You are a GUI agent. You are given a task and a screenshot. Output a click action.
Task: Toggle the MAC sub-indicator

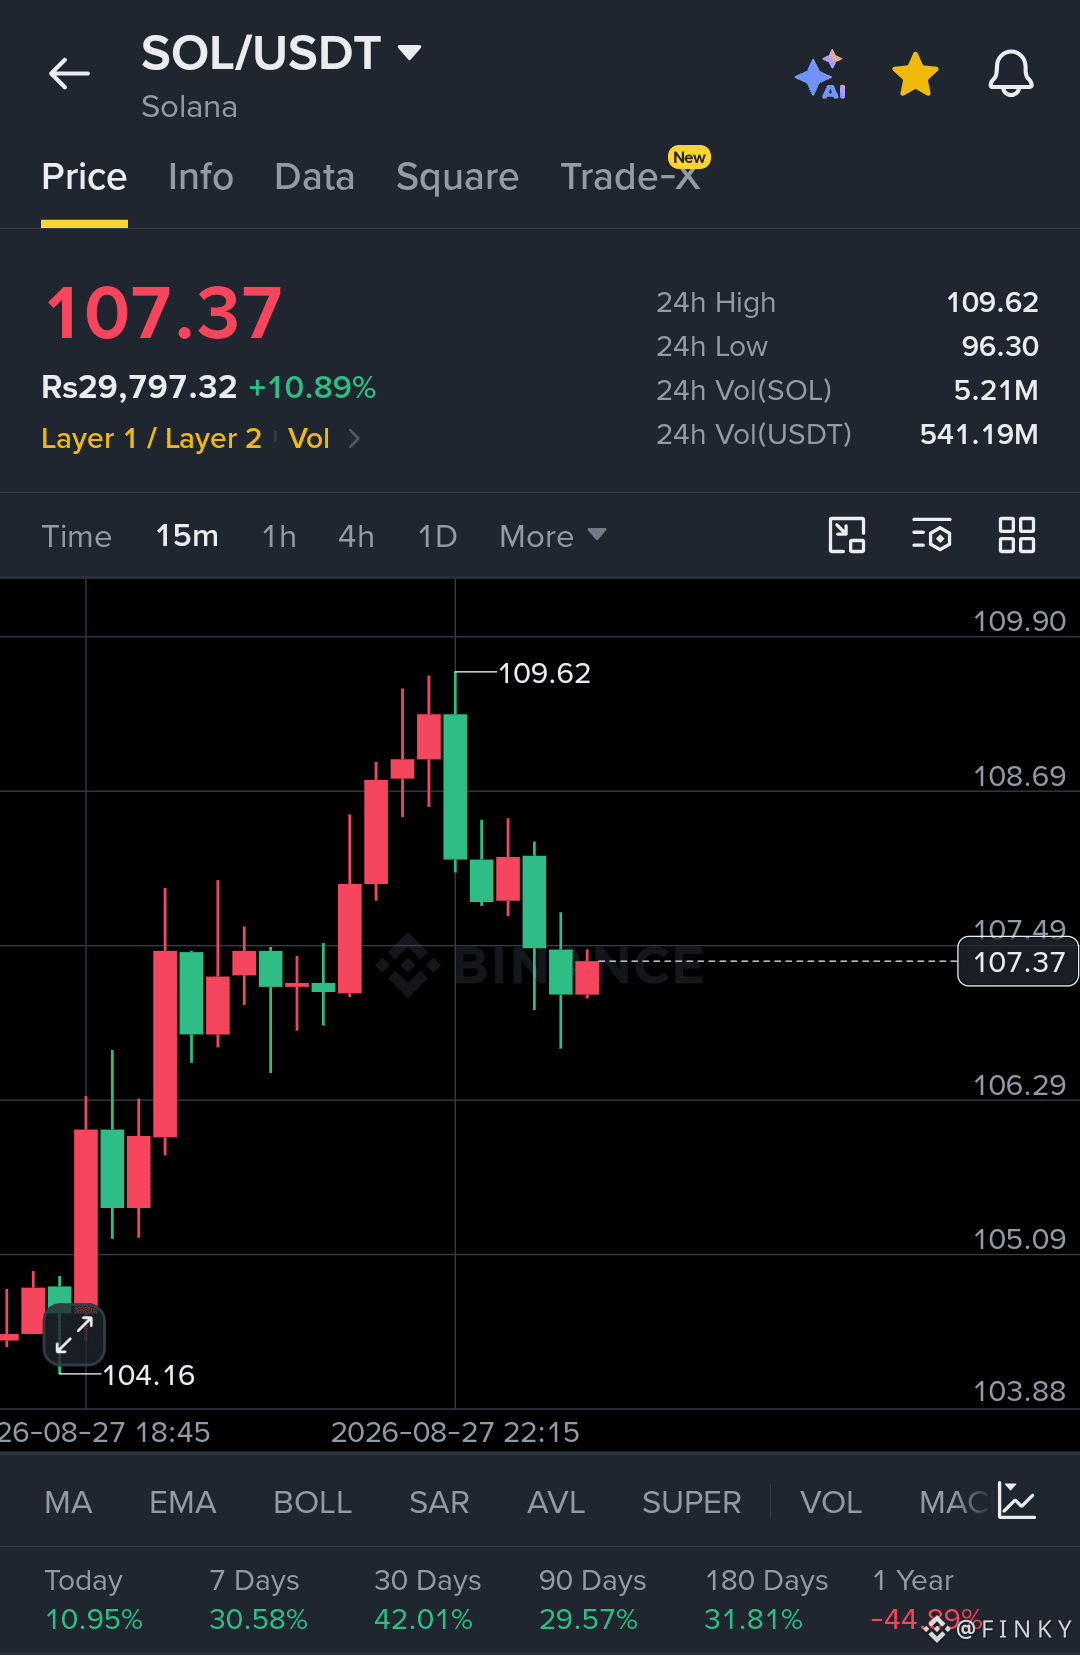954,1502
